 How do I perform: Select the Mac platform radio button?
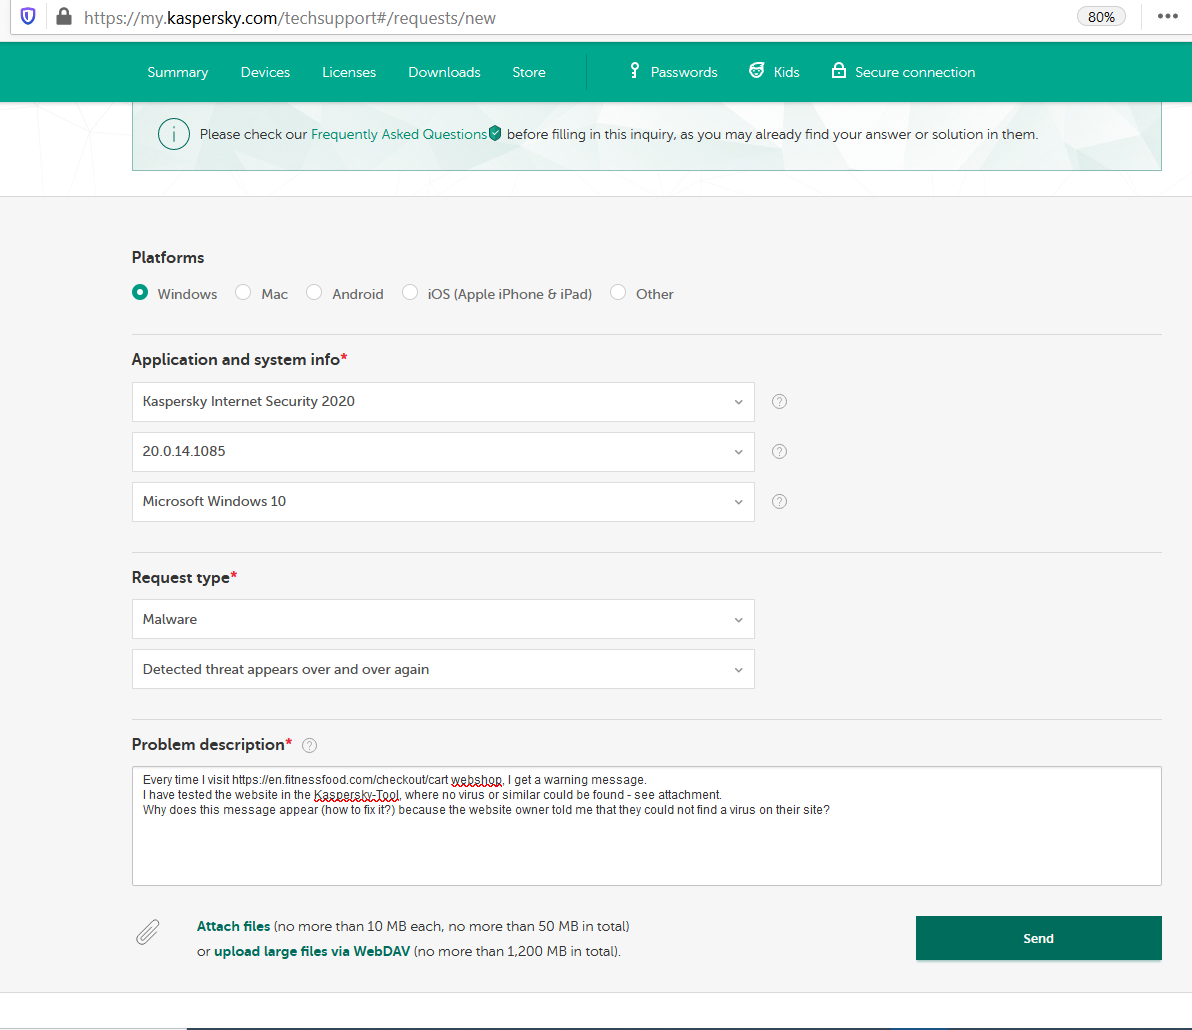tap(243, 293)
